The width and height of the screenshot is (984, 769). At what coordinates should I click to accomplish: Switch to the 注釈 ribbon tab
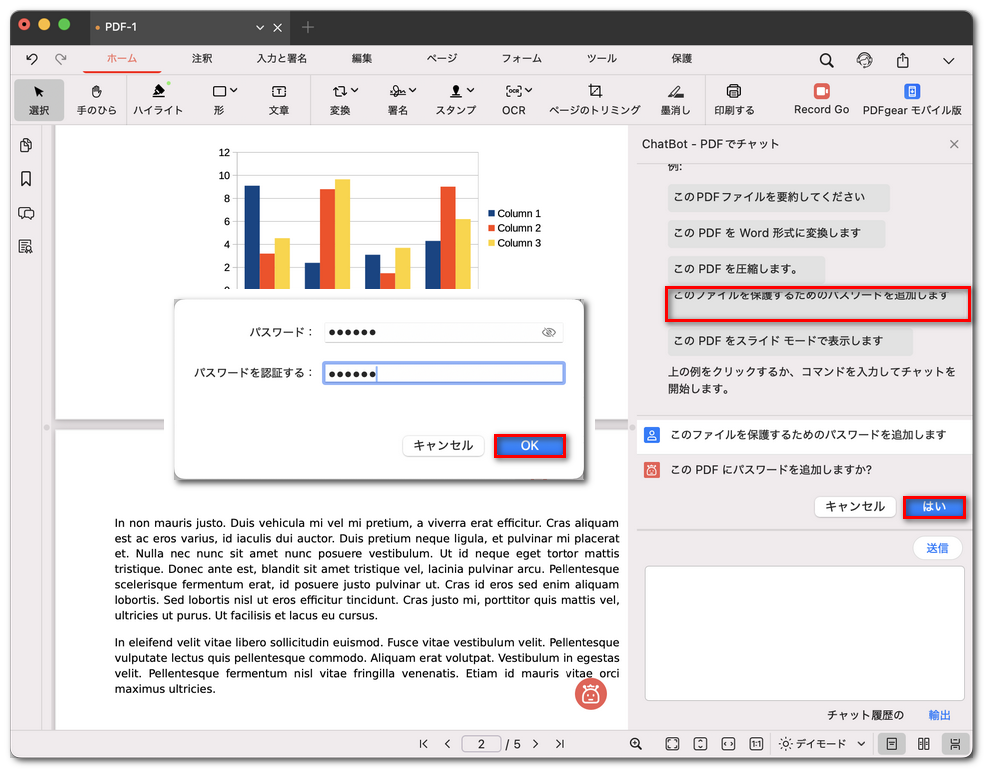[x=201, y=58]
